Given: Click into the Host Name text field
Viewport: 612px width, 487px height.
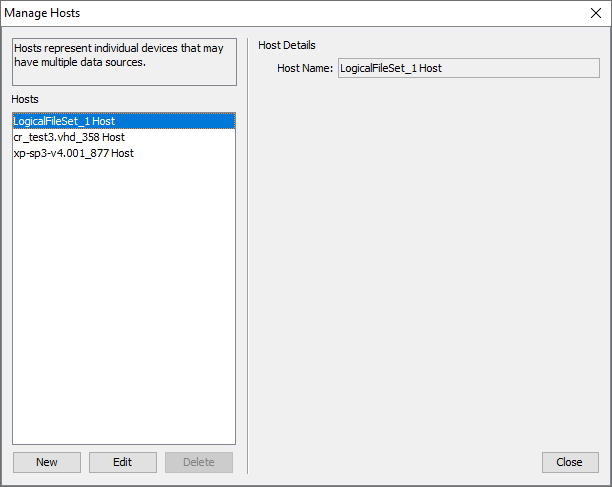Looking at the screenshot, I should point(466,68).
